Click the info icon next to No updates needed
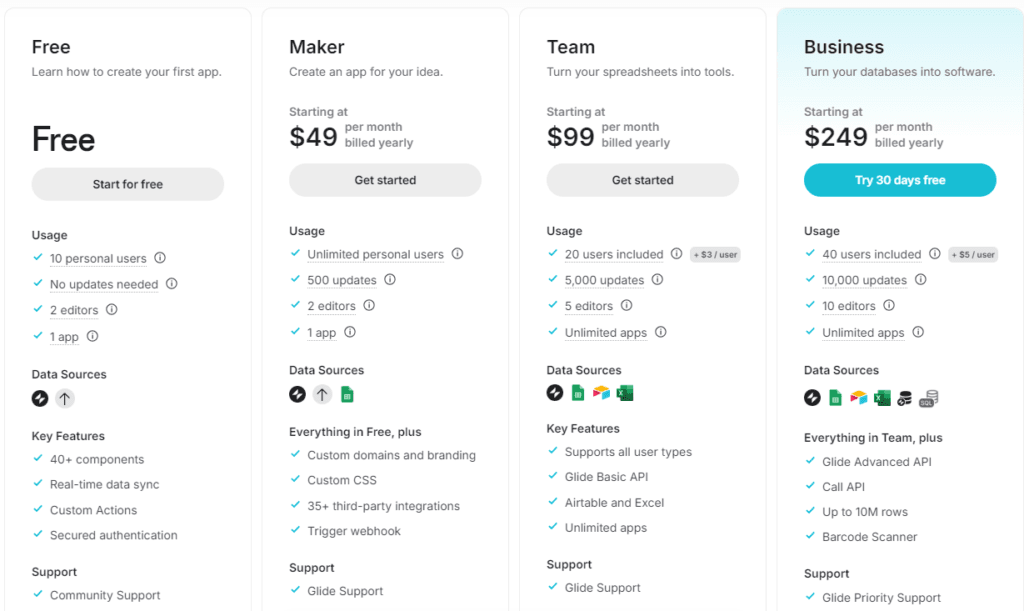The height and width of the screenshot is (611, 1024). [x=172, y=283]
